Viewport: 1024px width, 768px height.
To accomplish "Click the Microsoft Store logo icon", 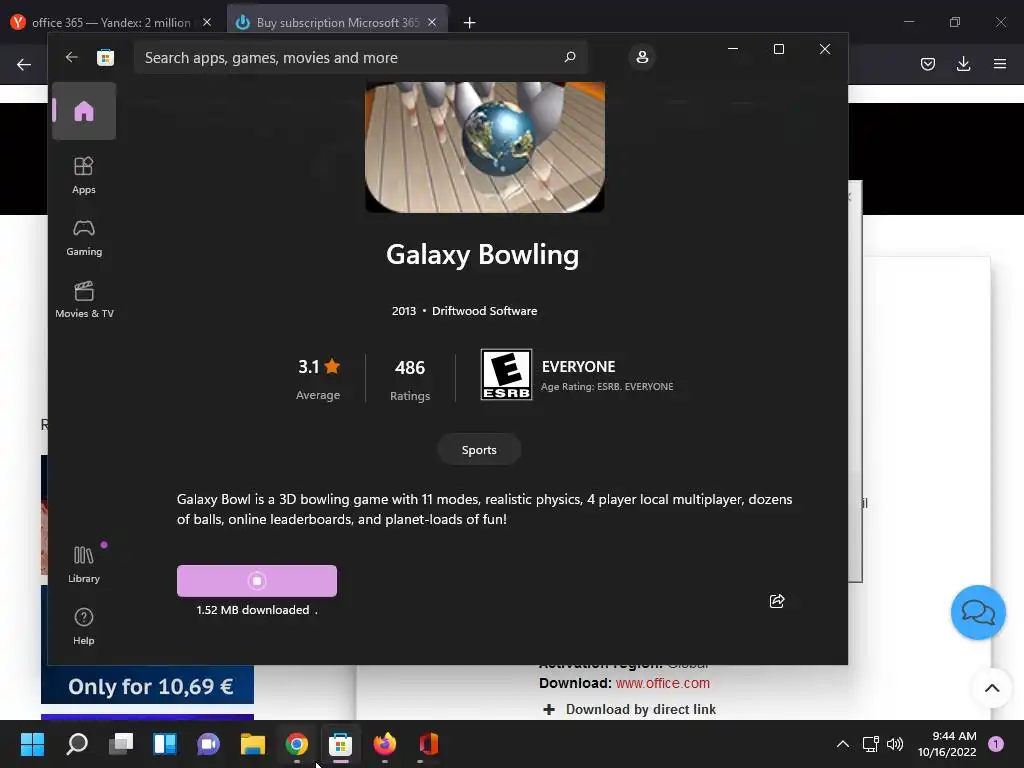I will [x=105, y=57].
